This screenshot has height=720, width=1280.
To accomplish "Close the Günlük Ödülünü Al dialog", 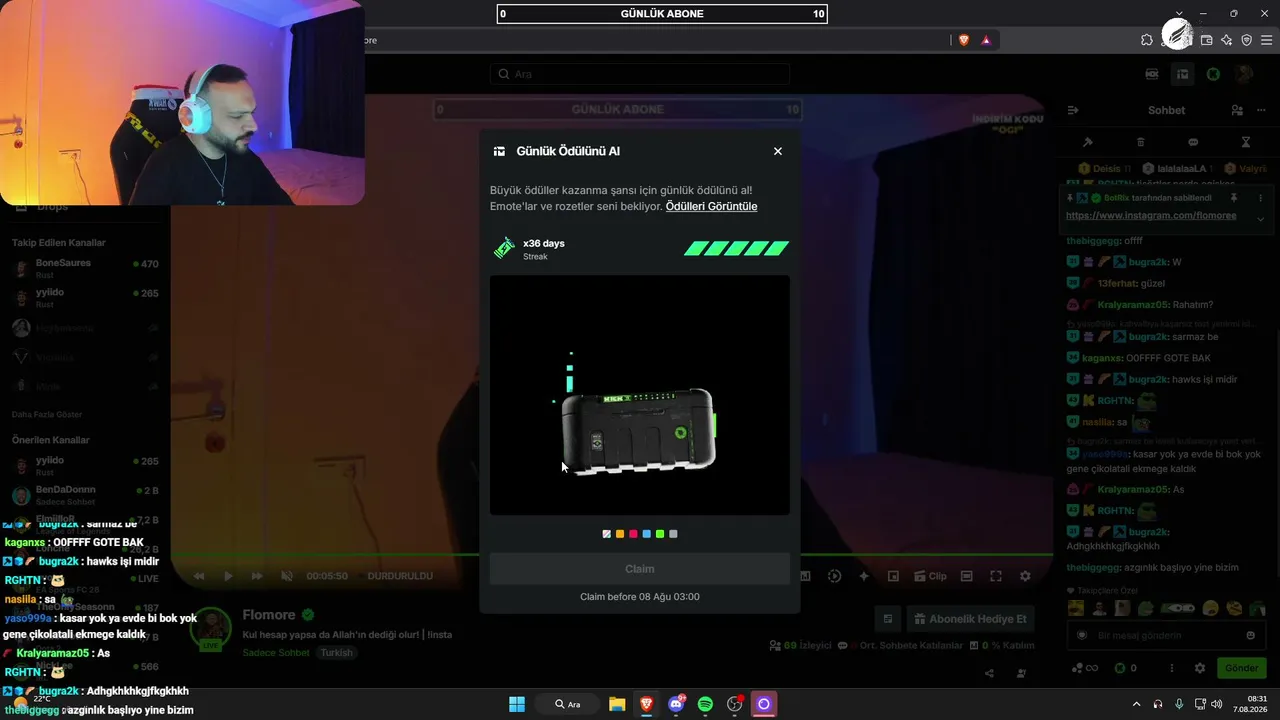I will pyautogui.click(x=778, y=151).
